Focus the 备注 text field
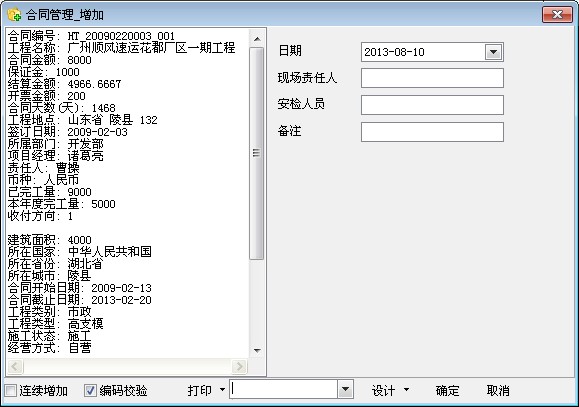 (x=432, y=132)
